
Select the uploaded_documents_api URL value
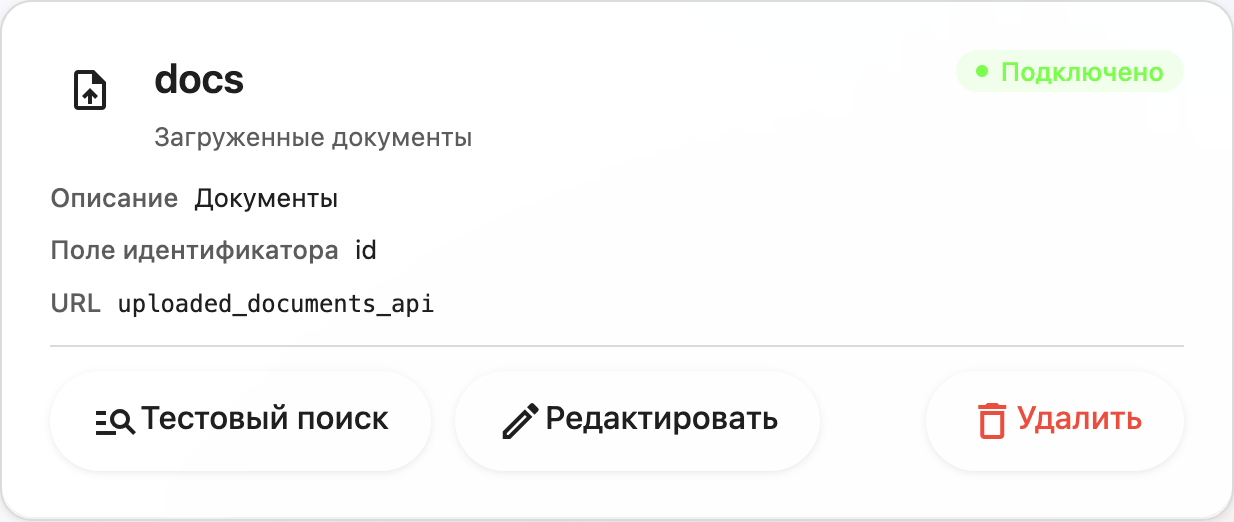coord(276,304)
